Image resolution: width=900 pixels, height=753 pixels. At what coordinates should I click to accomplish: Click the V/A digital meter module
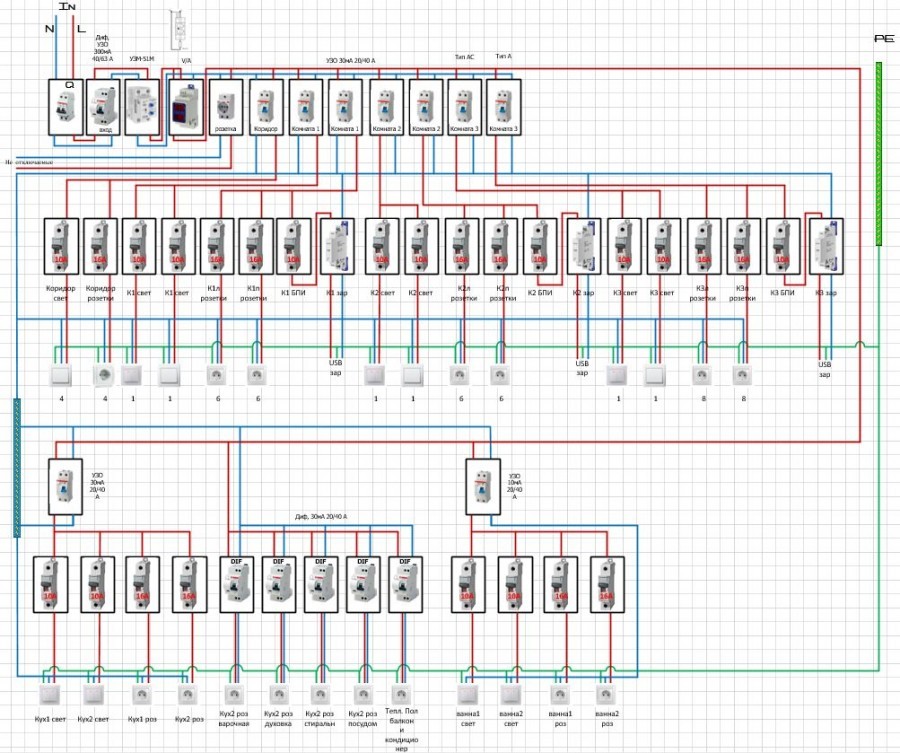(x=185, y=107)
